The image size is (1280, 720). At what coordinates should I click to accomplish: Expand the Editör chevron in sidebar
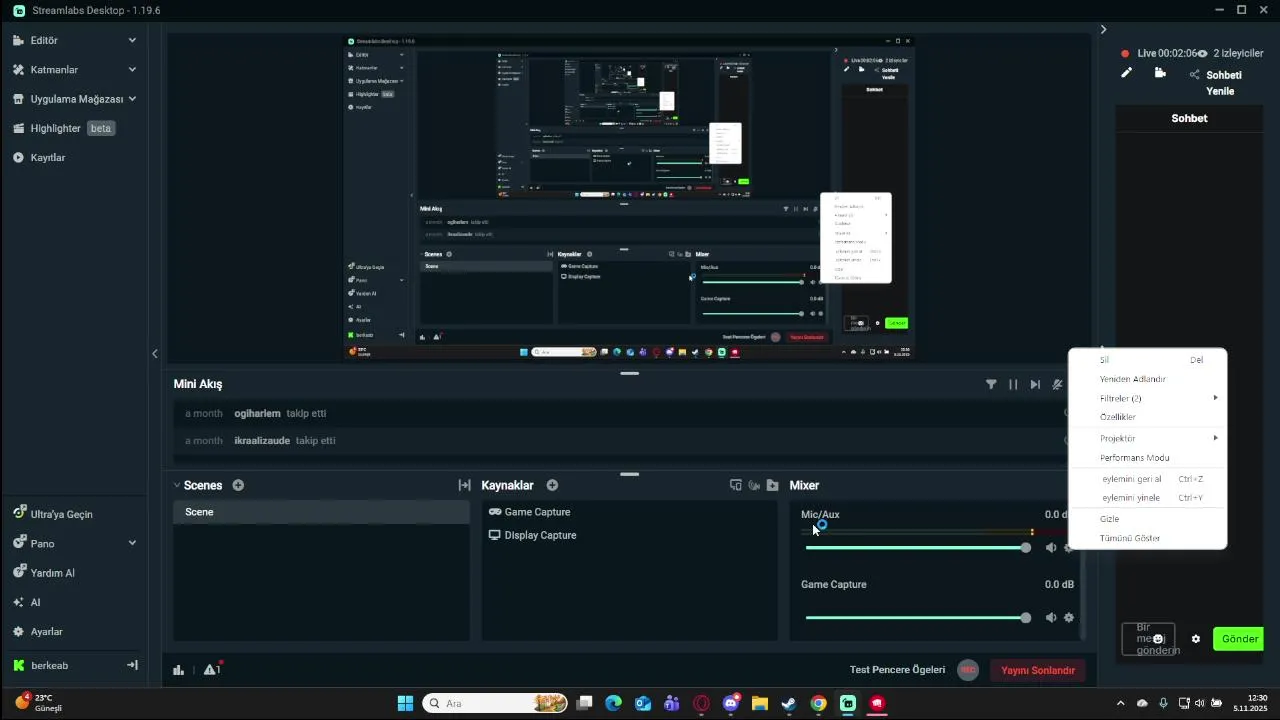click(x=132, y=40)
